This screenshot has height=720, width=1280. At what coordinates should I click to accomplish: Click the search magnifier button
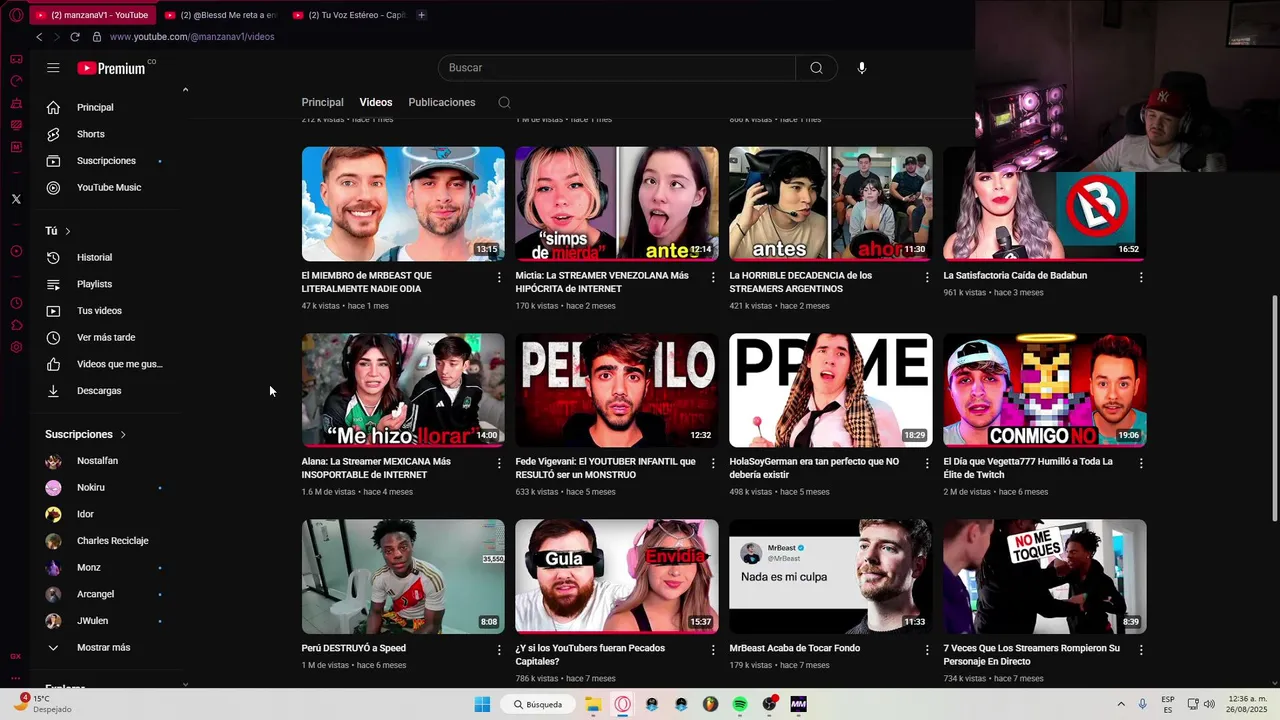[x=816, y=68]
